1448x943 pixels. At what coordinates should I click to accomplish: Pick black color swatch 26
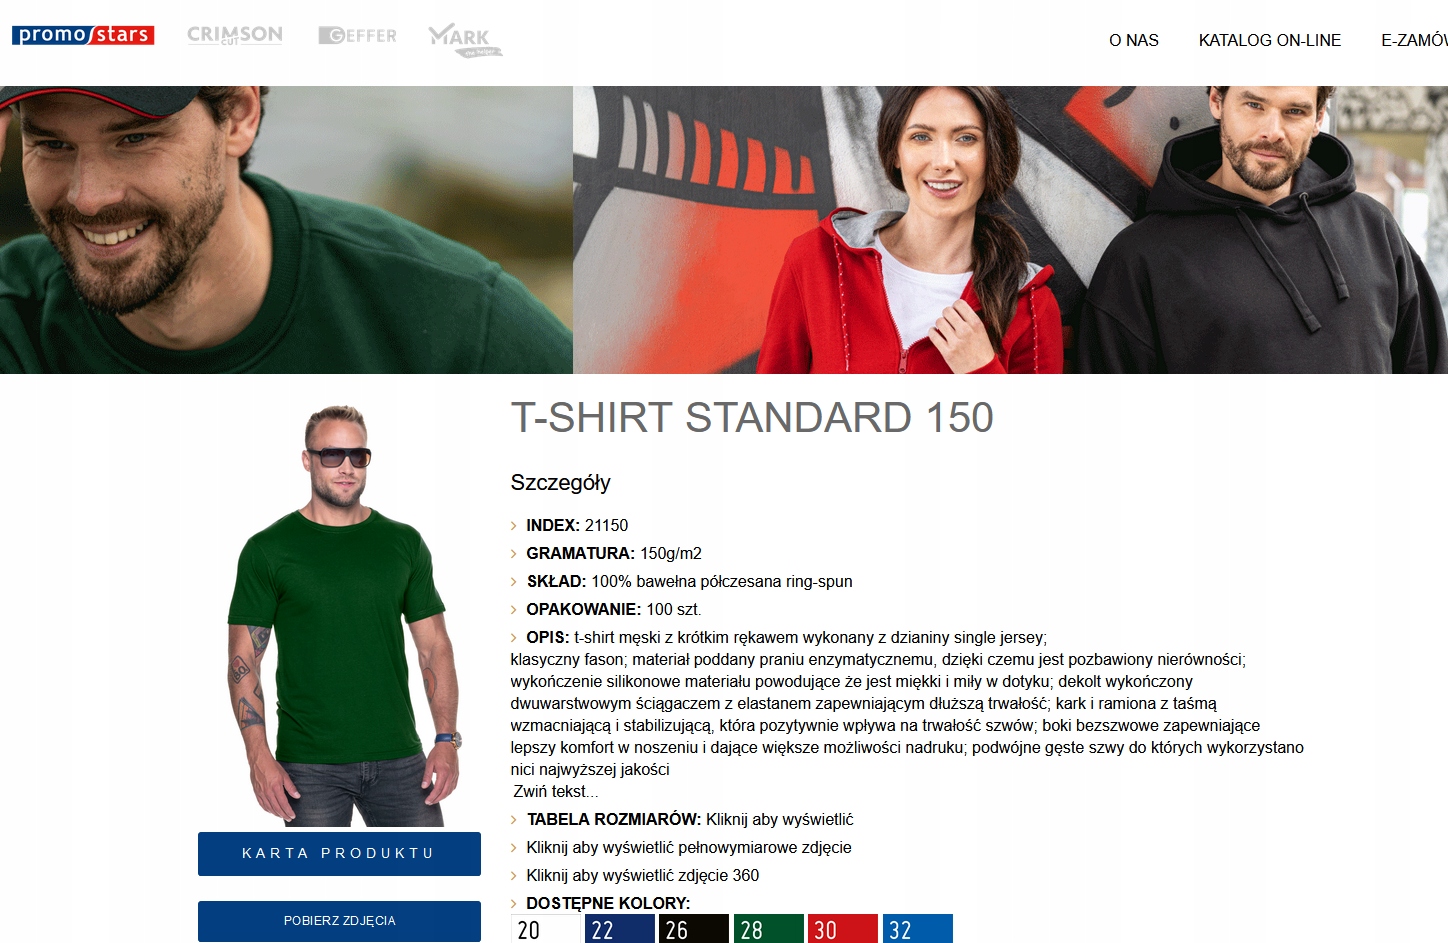pos(694,929)
